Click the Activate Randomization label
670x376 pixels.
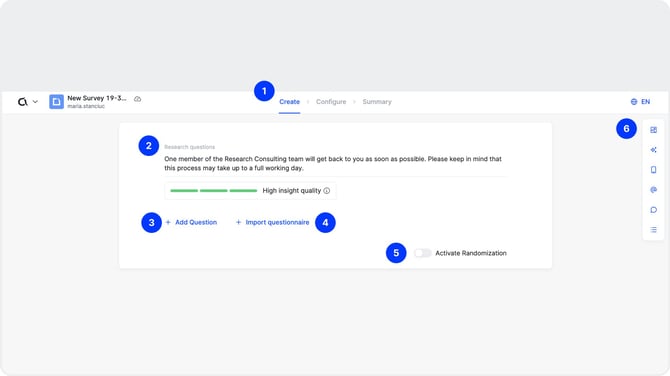[471, 253]
